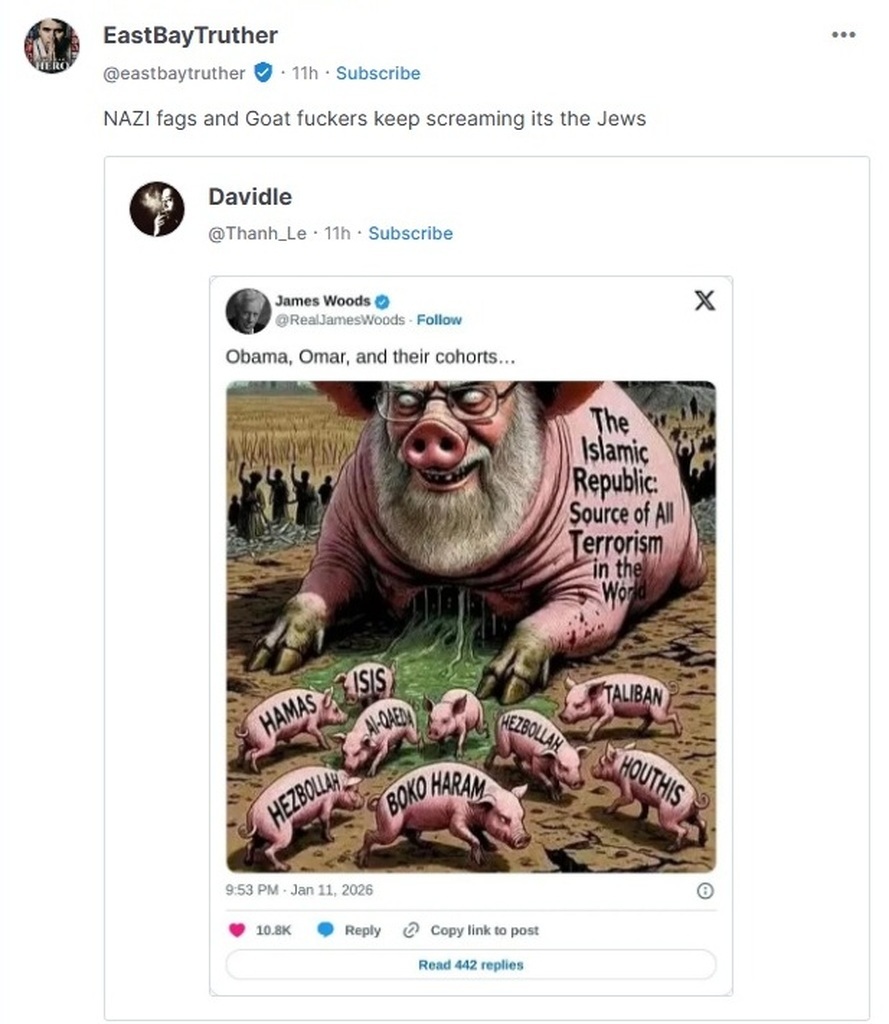
Task: Click the X logo in embedded tweet
Action: coord(704,300)
